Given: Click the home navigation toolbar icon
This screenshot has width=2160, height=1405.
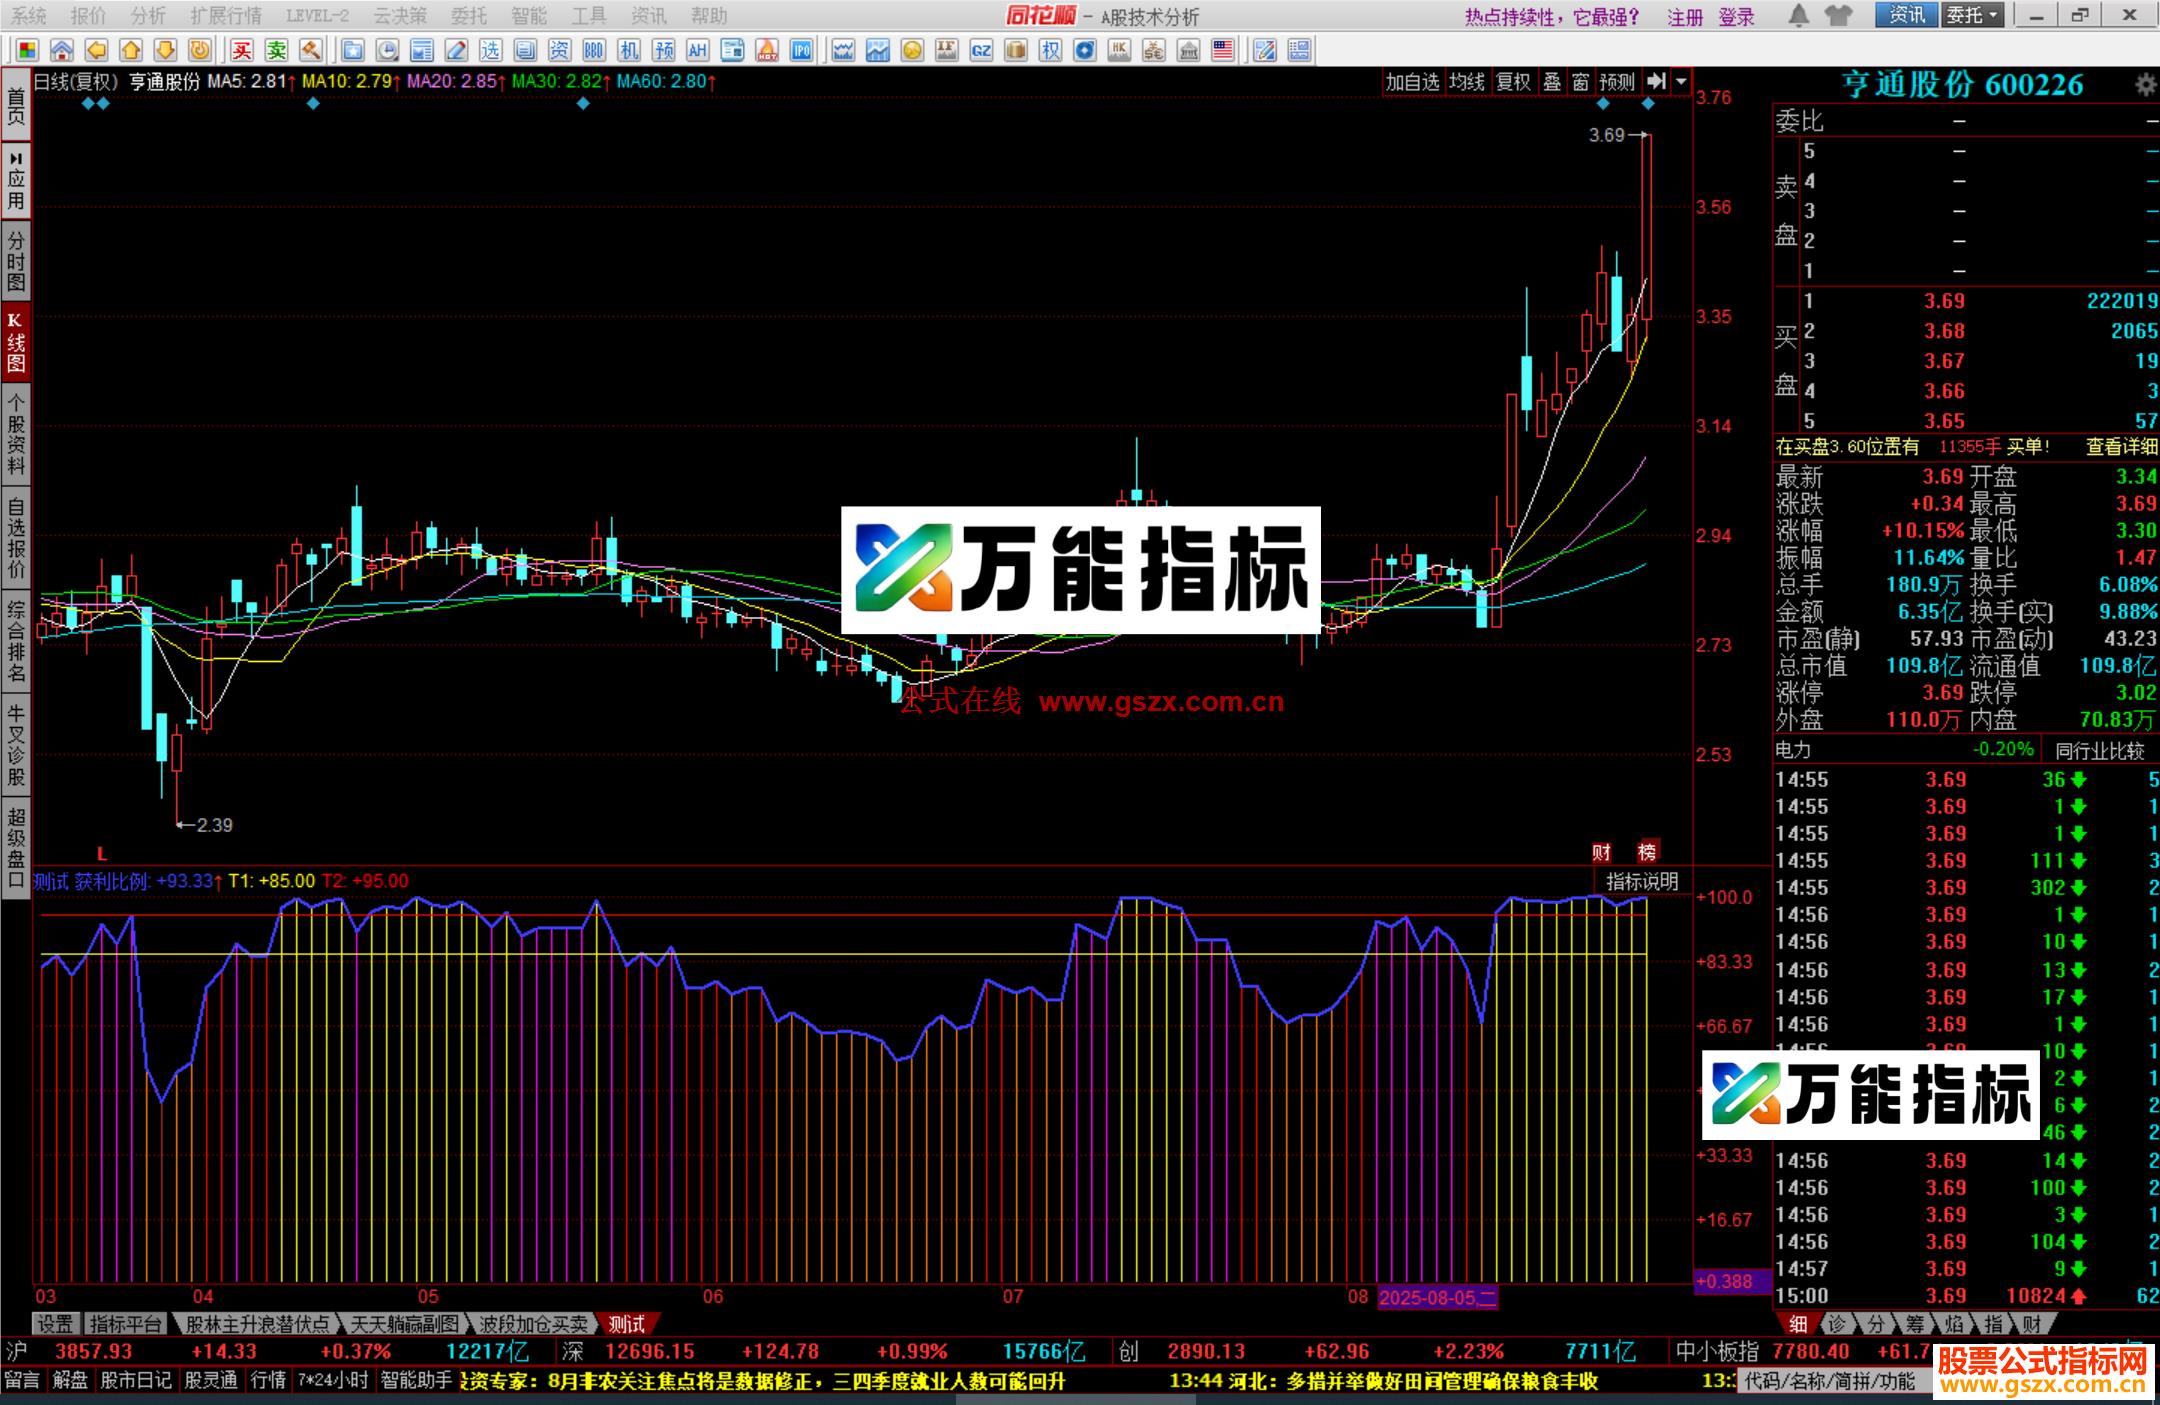Looking at the screenshot, I should pos(62,48).
